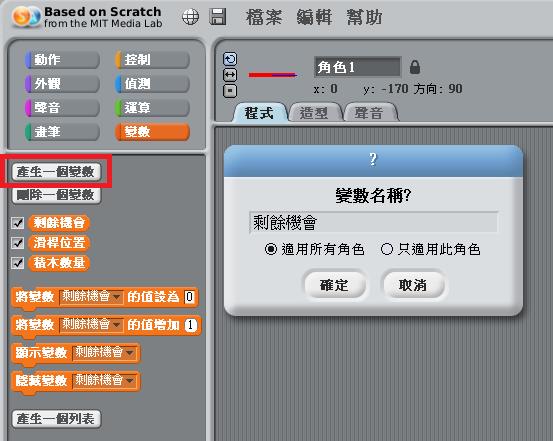Open variable dropdown in 的值增加 block
Image resolution: width=553 pixels, height=441 pixels.
click(x=91, y=325)
